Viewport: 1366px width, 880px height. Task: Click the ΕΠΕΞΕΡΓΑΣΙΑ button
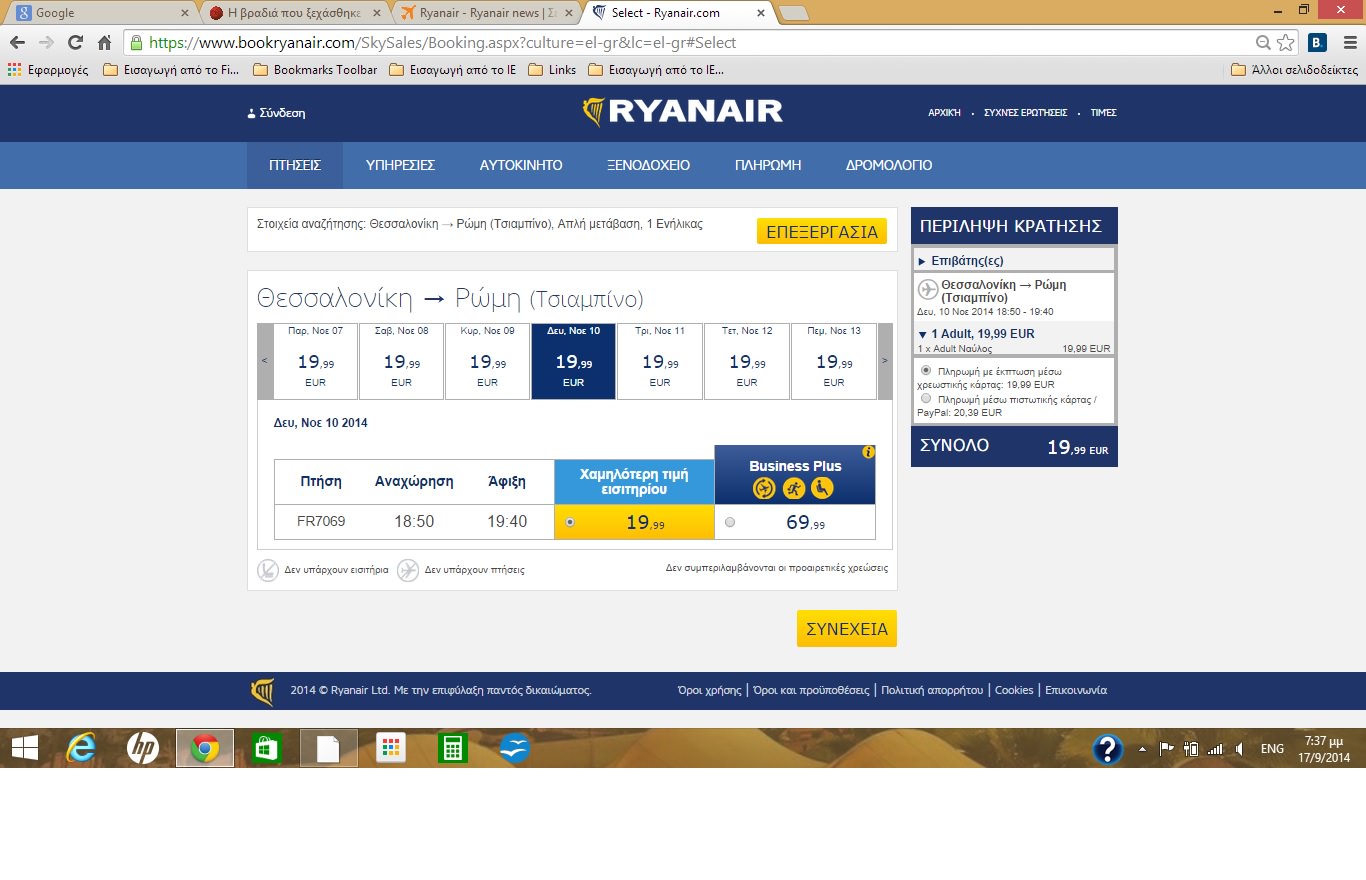[x=821, y=232]
